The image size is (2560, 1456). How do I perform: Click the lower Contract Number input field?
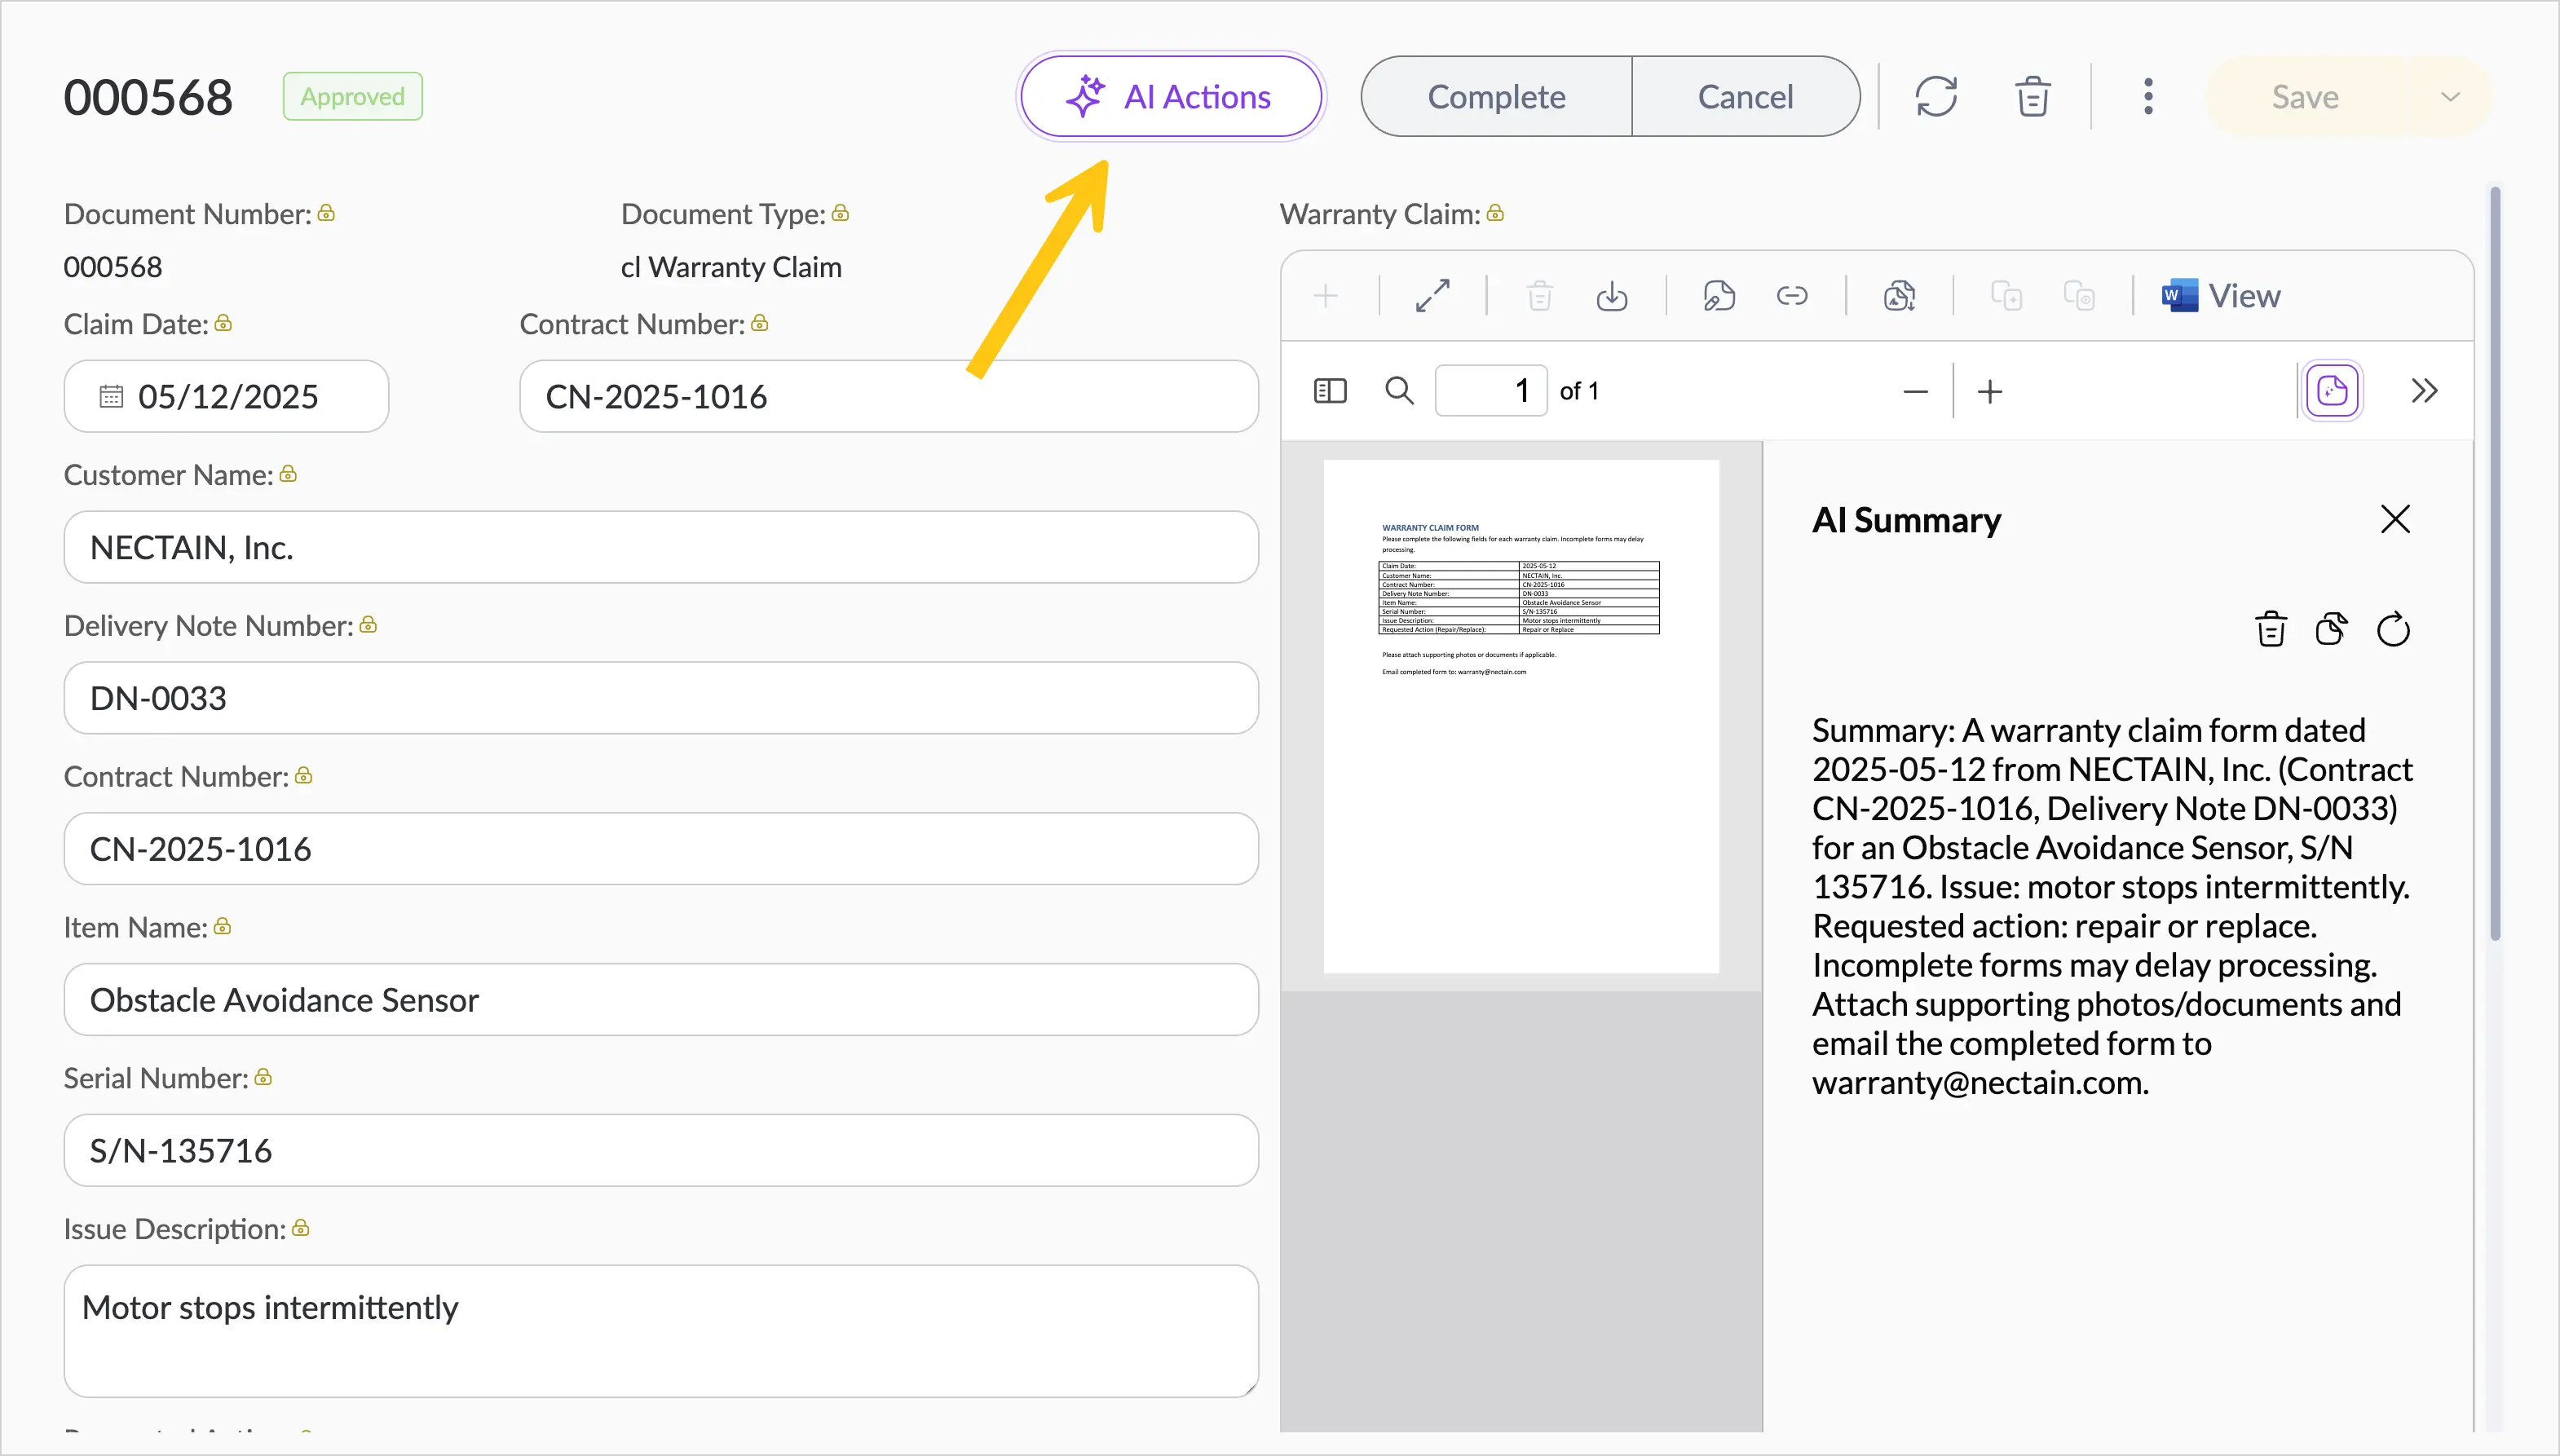[x=661, y=849]
